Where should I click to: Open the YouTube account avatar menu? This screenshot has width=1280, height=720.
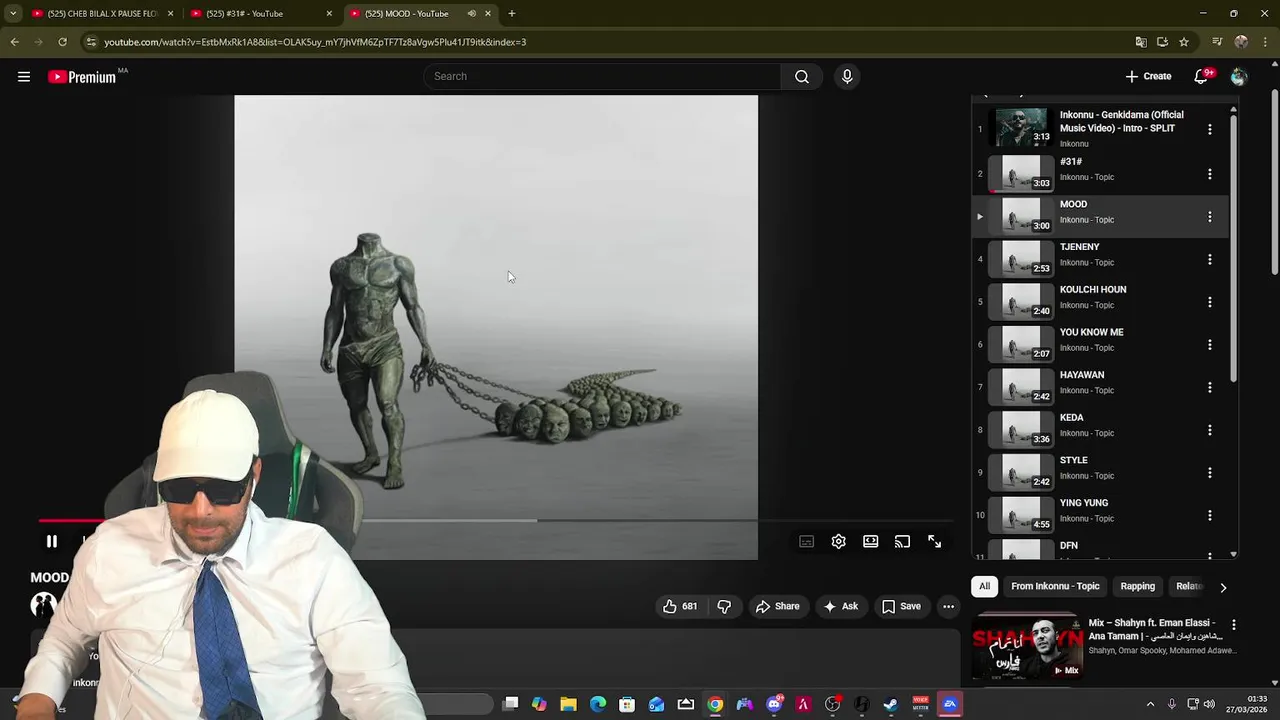1239,76
